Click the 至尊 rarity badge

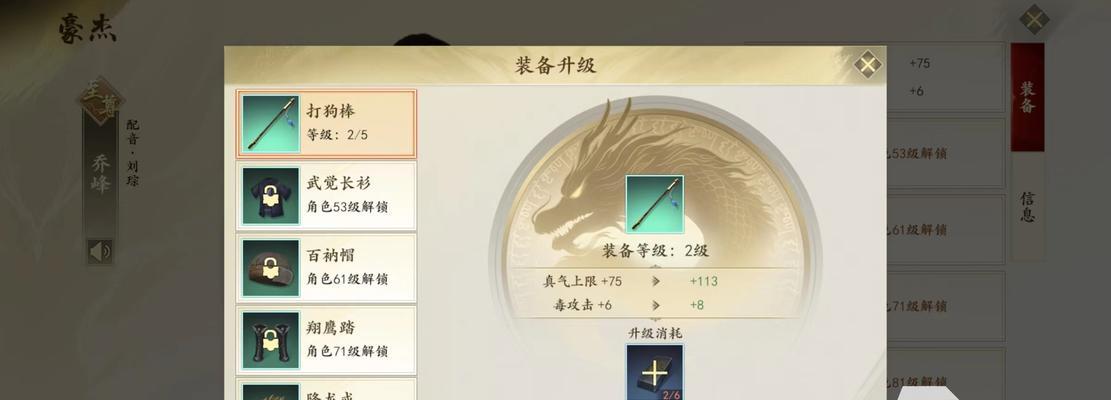(101, 101)
